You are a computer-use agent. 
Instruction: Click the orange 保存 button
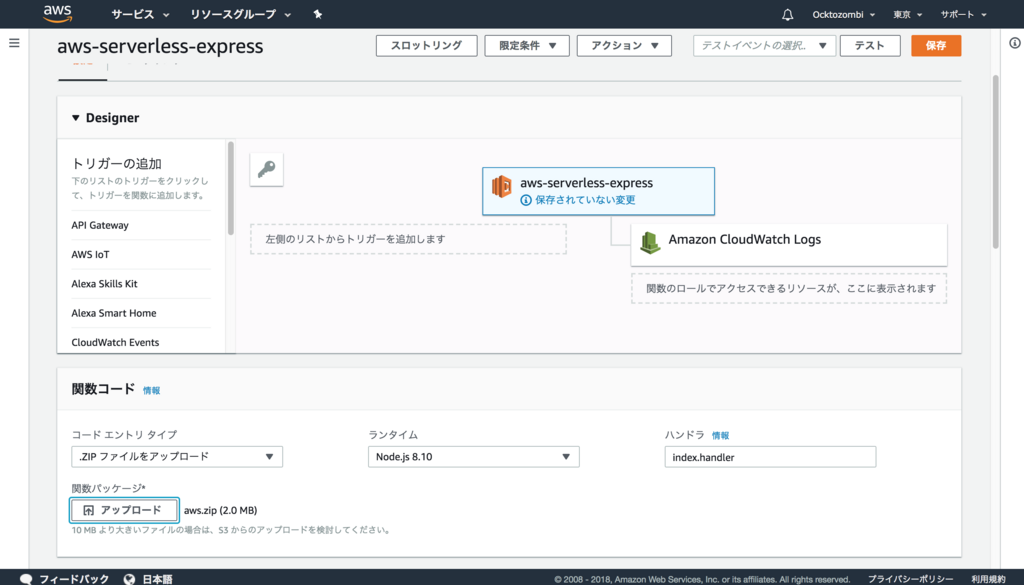pyautogui.click(x=936, y=46)
